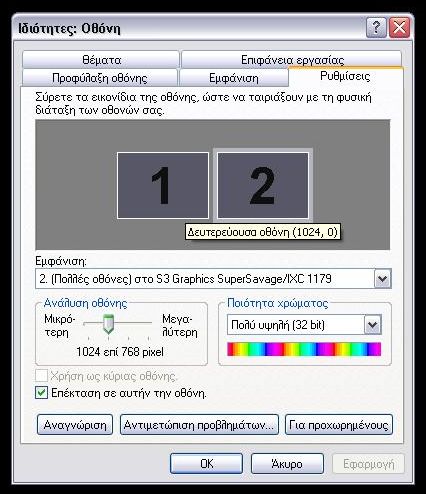
Task: Open Αντιμετώπιση προβλημάτων troubleshooting button
Action: coord(199,425)
